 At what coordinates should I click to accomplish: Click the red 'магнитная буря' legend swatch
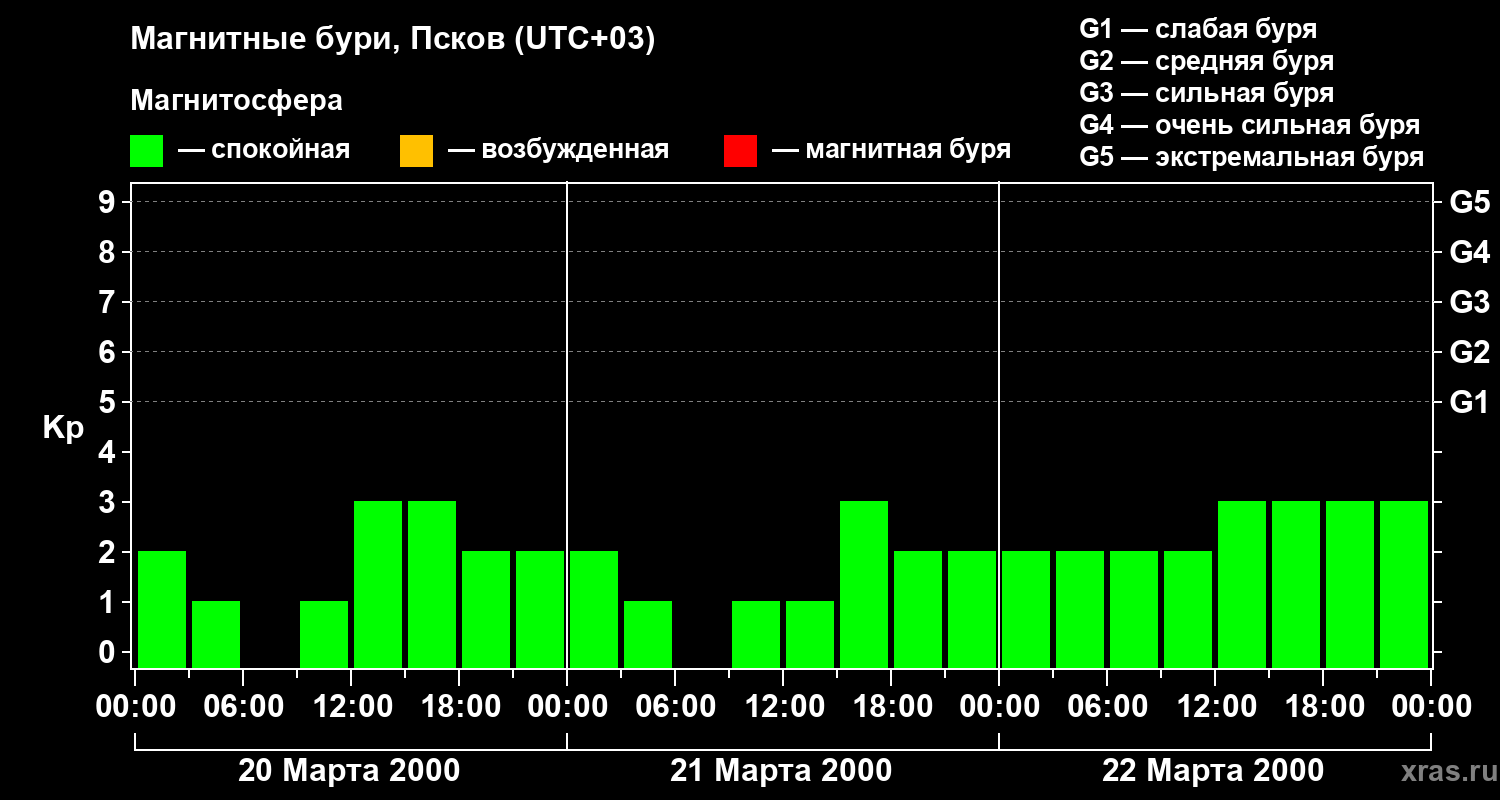pos(740,151)
